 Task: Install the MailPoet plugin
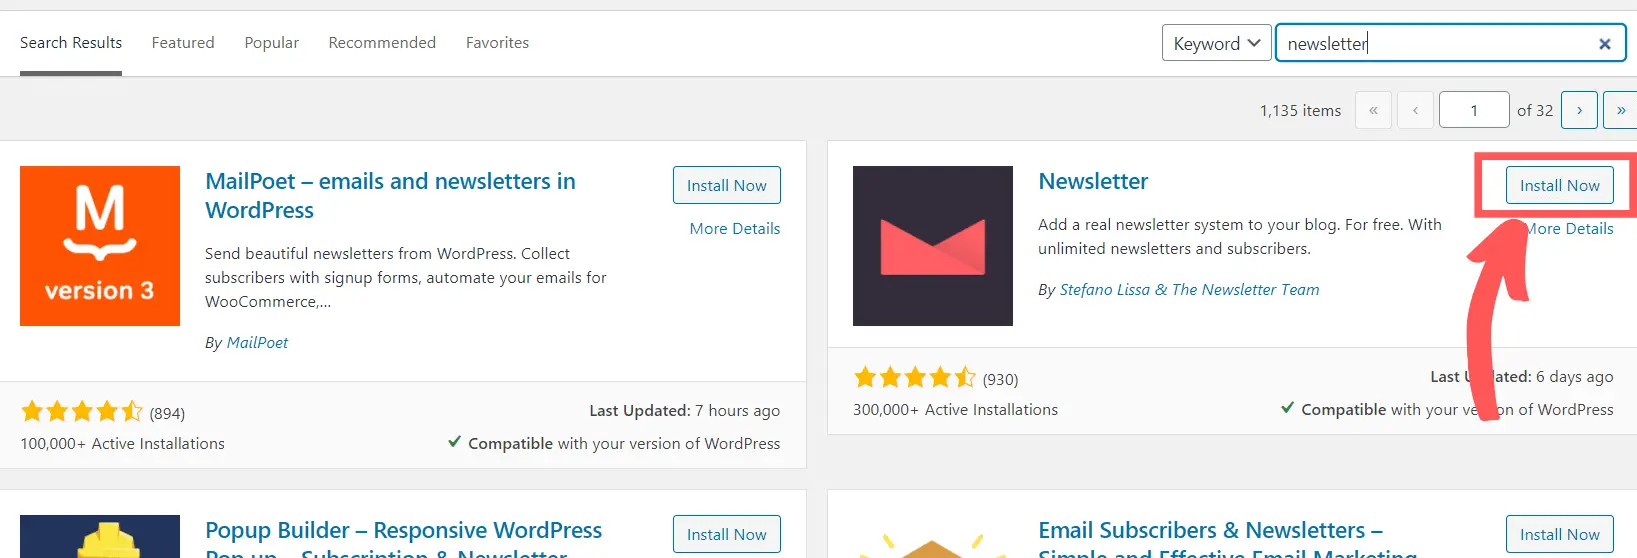[x=727, y=185]
